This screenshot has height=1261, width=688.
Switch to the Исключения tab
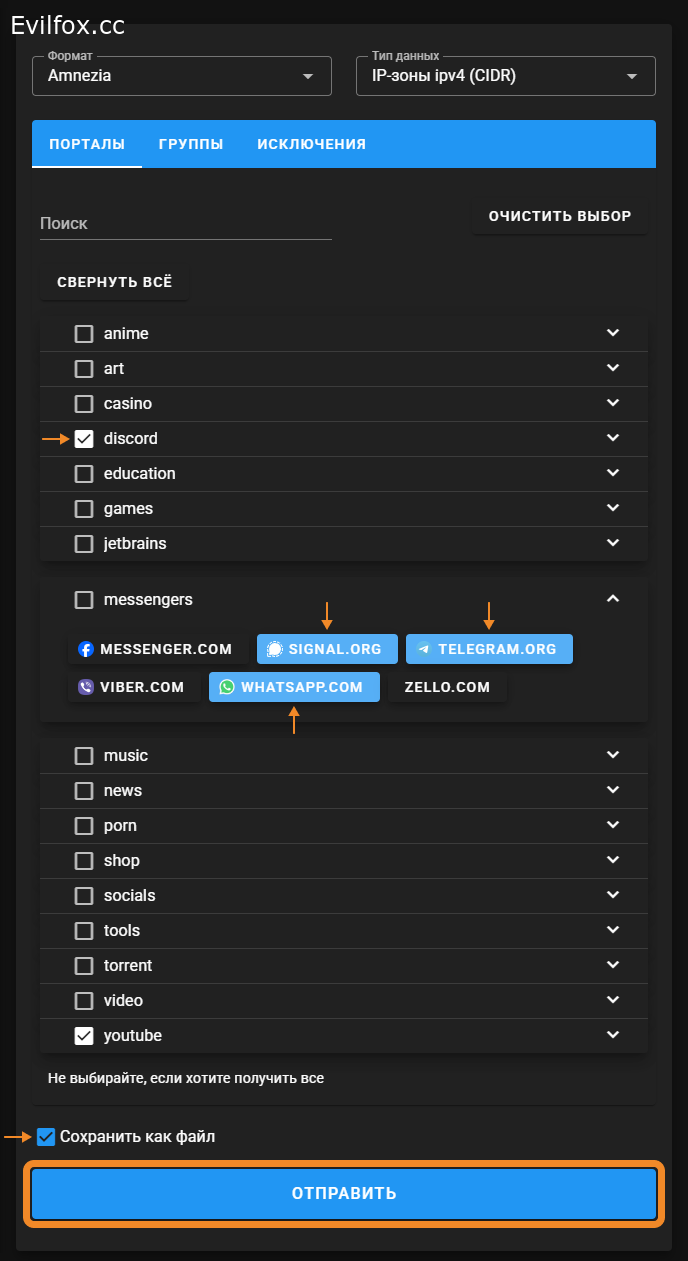tap(311, 144)
